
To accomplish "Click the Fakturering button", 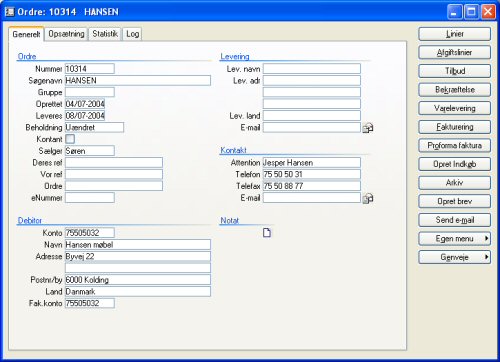I will pos(455,127).
